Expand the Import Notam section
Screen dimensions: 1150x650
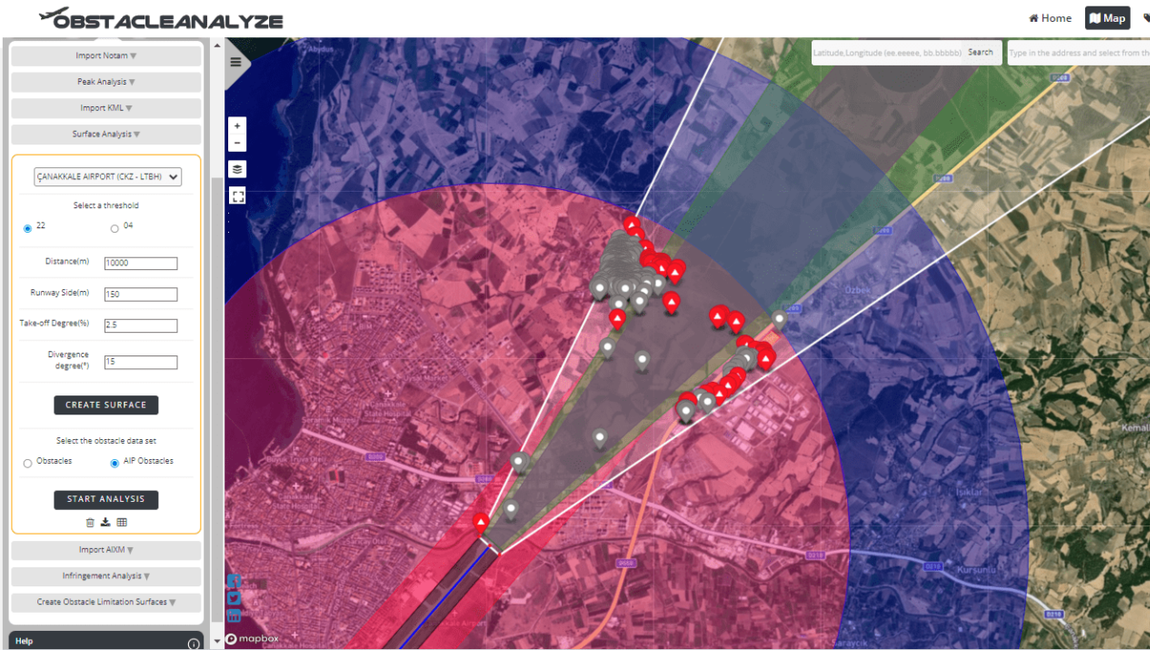coord(106,56)
